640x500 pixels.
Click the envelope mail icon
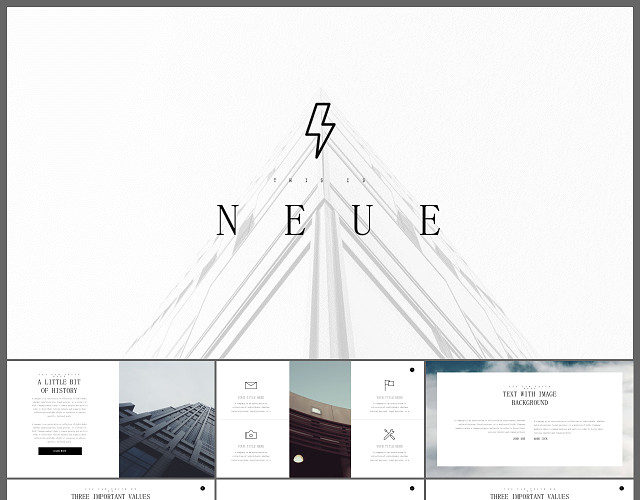[251, 385]
